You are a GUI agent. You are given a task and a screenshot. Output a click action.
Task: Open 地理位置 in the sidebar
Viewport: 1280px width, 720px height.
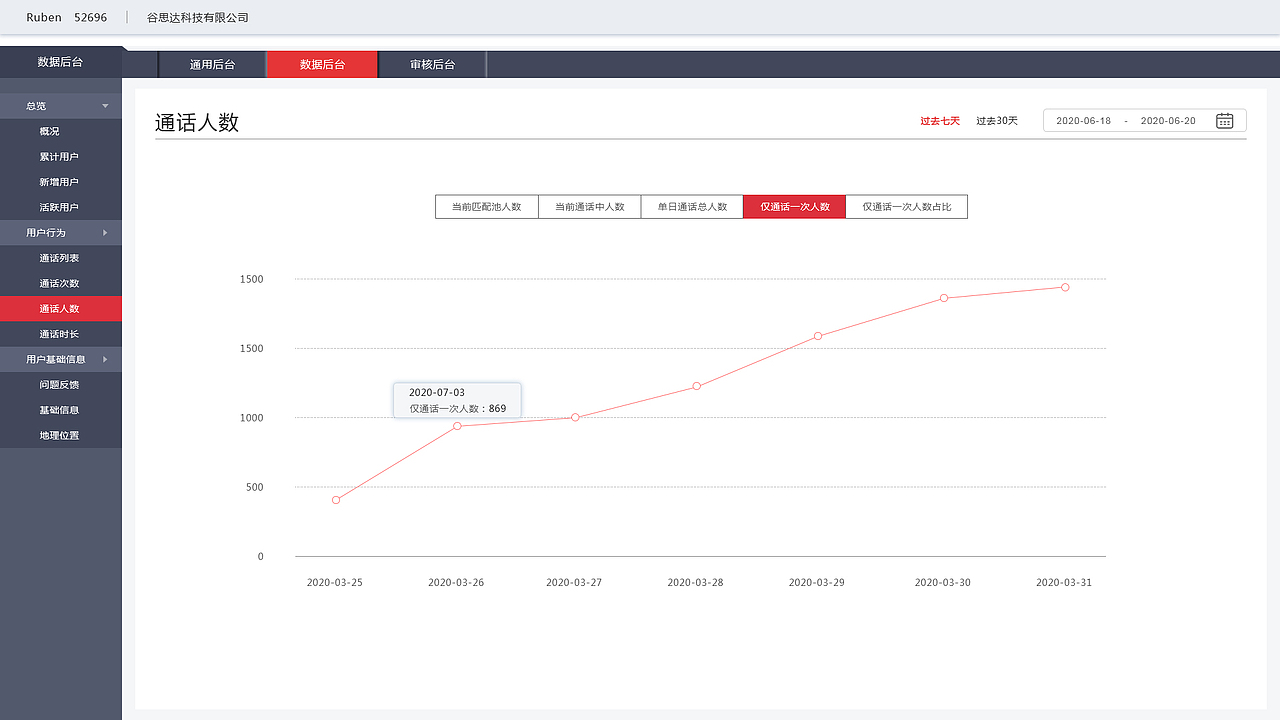point(61,435)
